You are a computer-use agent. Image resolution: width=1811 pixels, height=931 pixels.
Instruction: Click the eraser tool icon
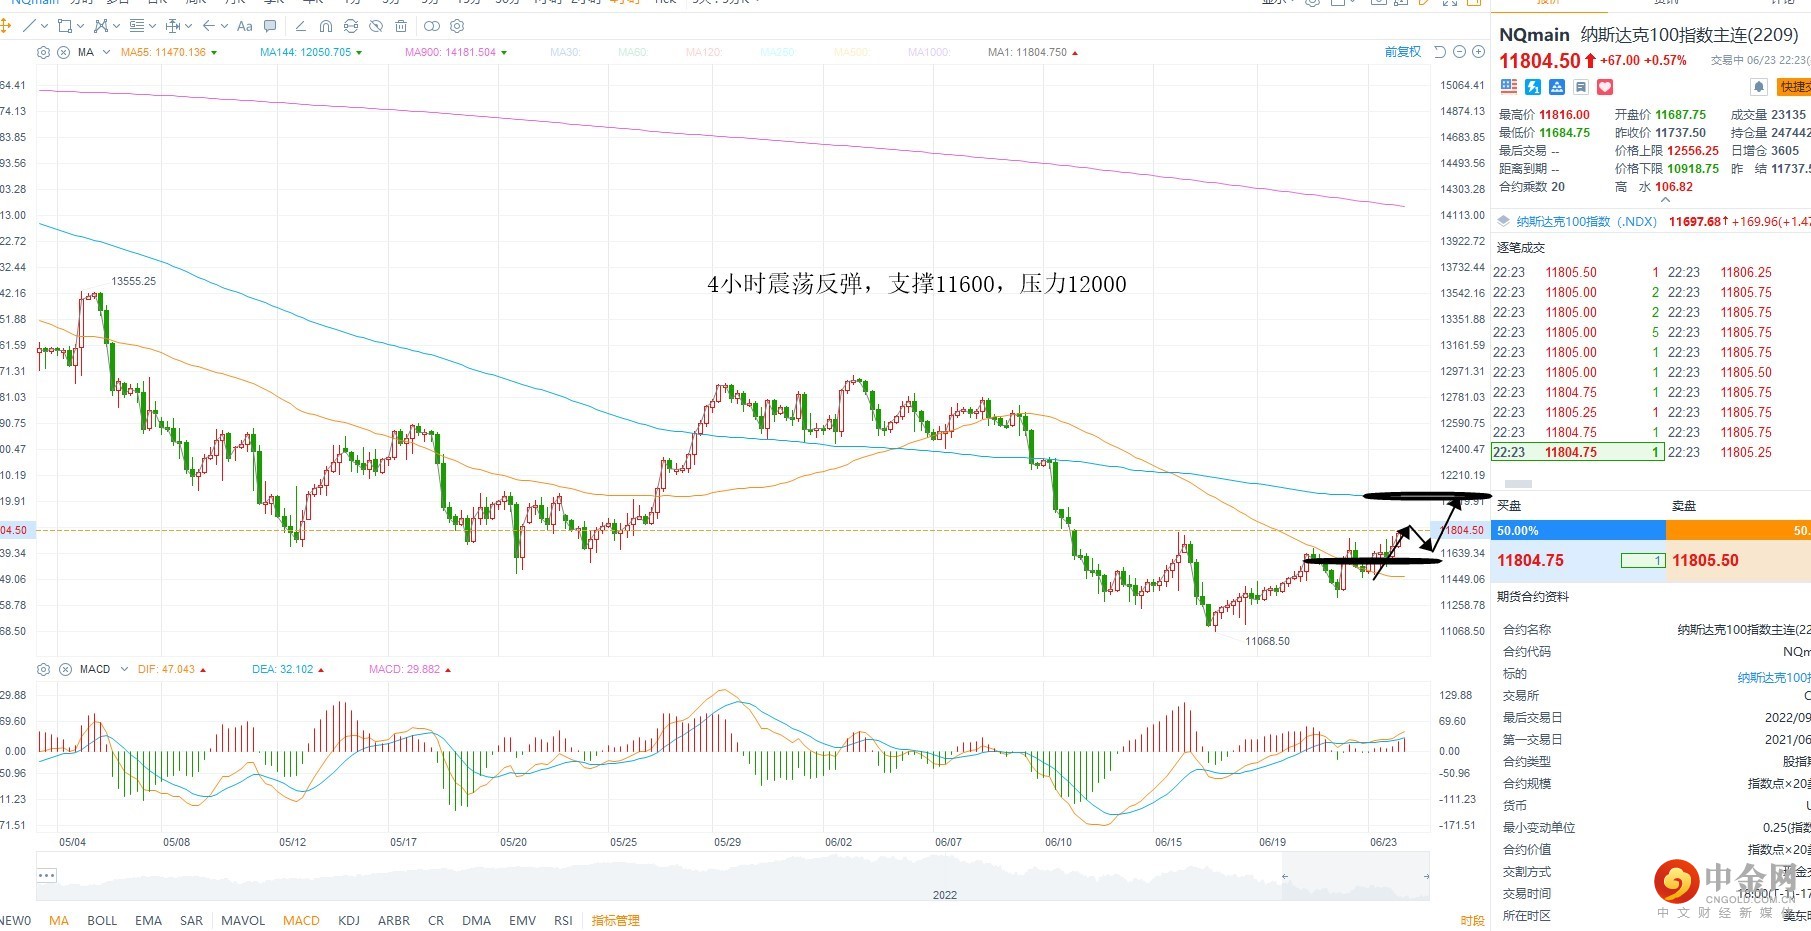[301, 26]
